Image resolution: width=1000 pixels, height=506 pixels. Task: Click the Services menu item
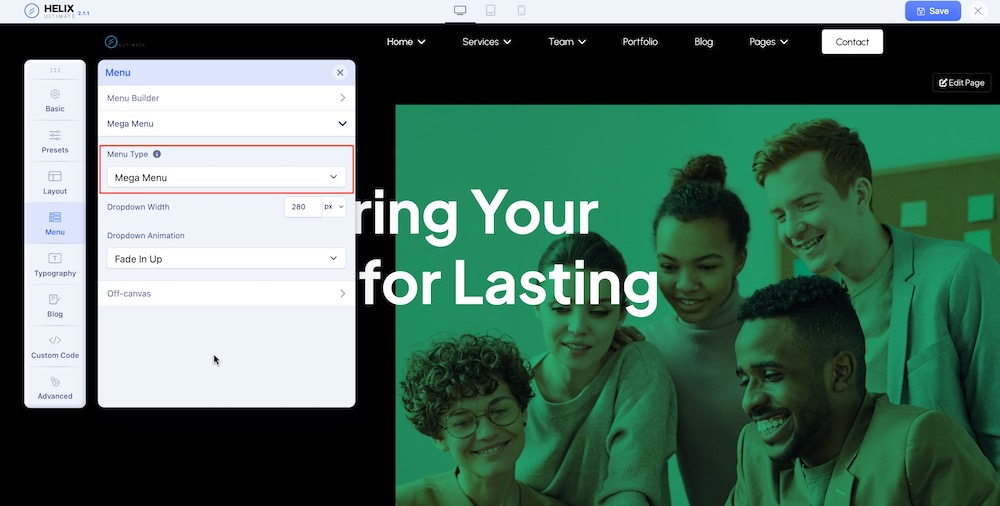pyautogui.click(x=486, y=42)
